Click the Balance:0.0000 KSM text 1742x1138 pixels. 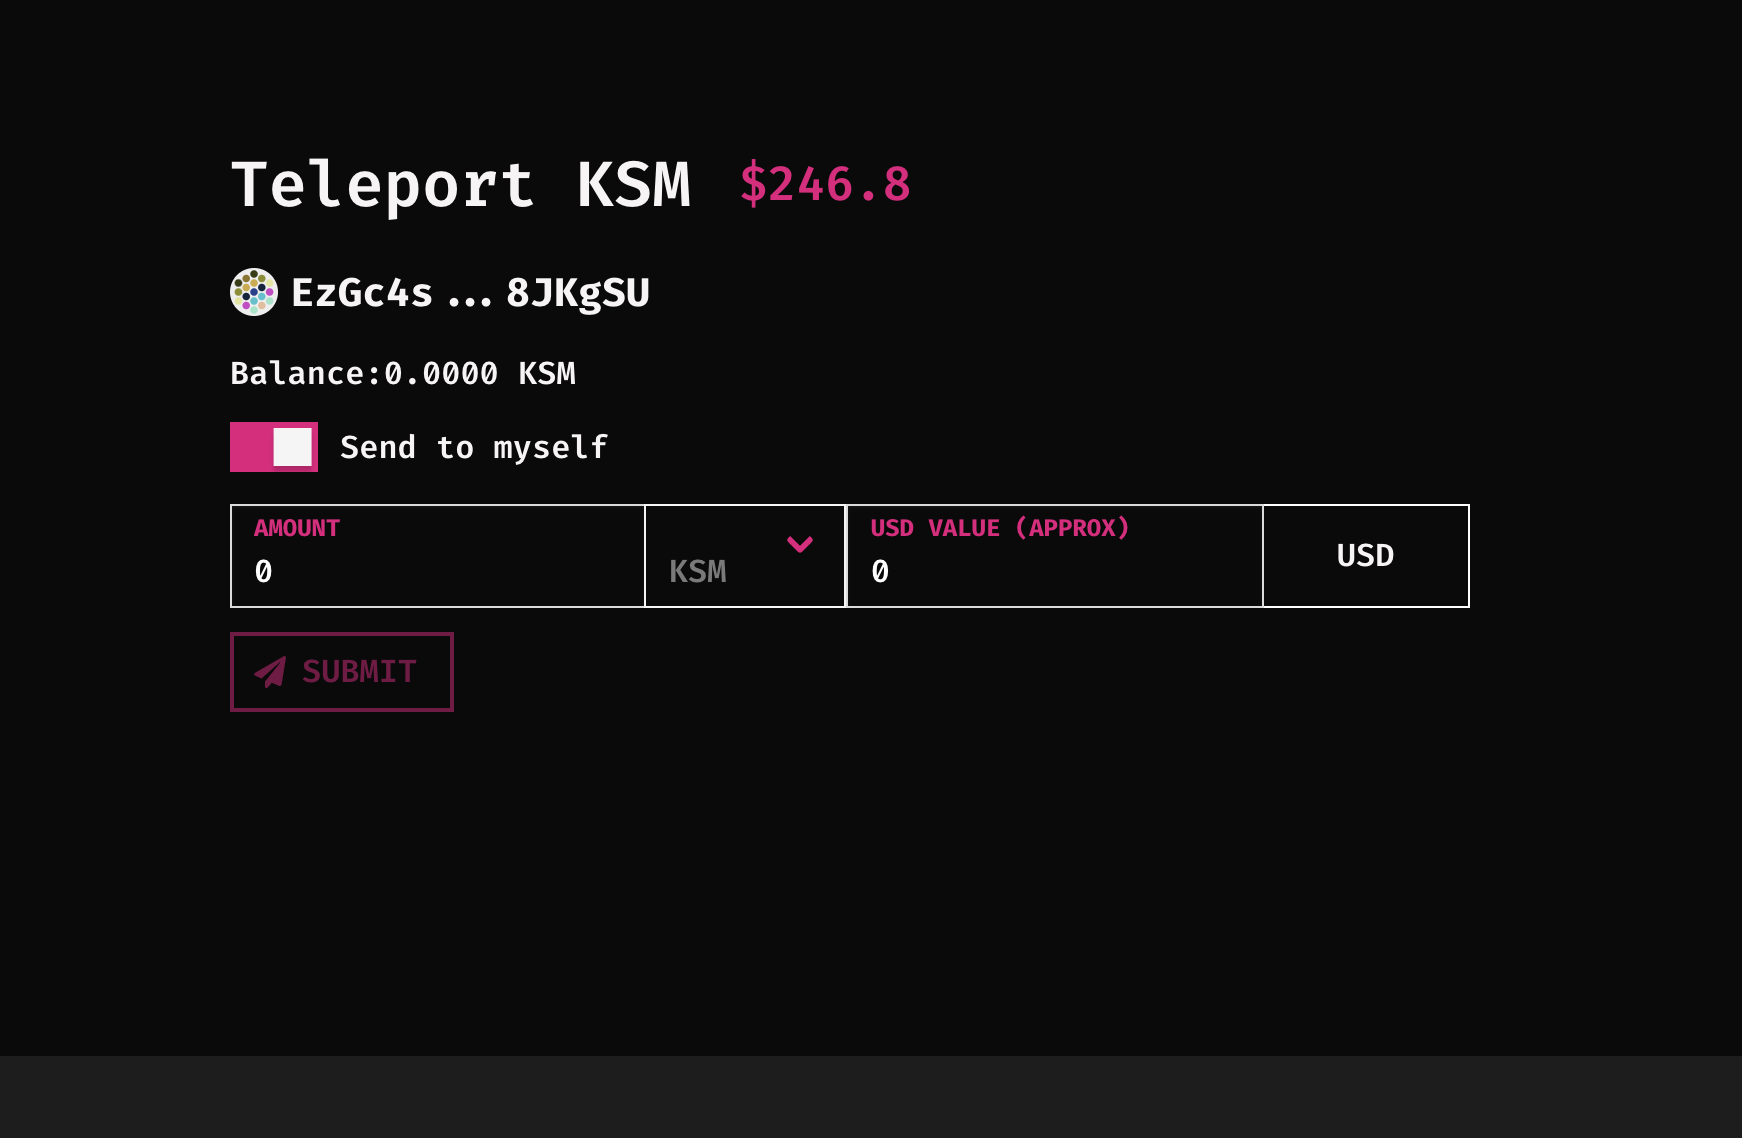pyautogui.click(x=403, y=373)
